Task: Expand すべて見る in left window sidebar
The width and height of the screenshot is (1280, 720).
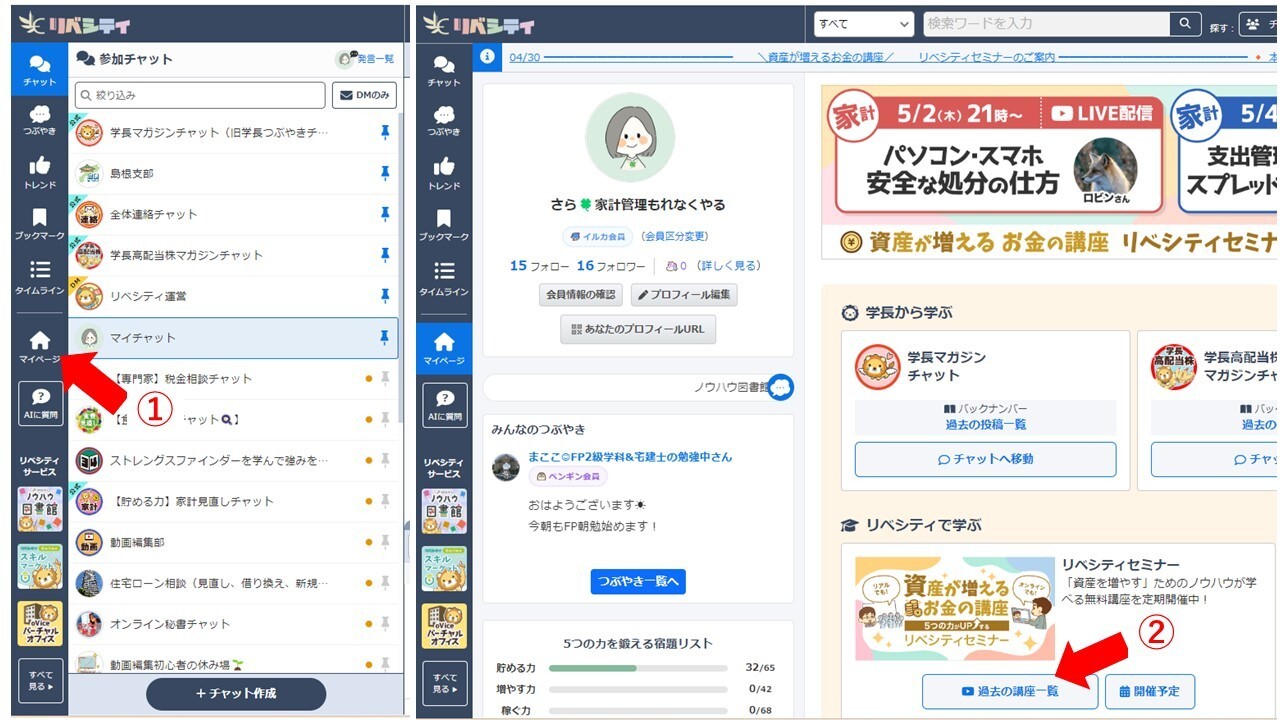Action: click(40, 683)
